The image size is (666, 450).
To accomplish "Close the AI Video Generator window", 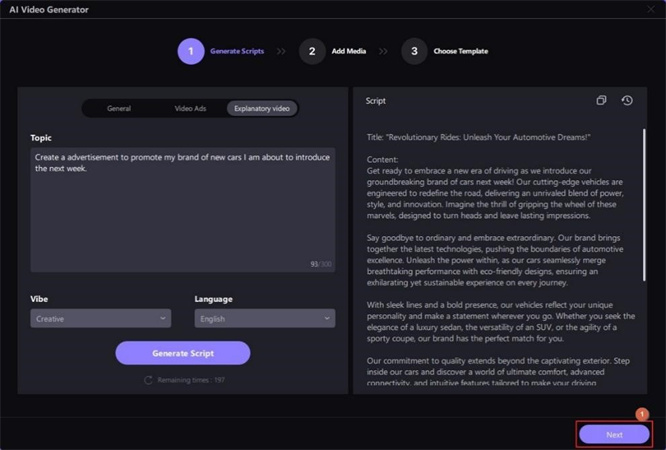I will [651, 10].
